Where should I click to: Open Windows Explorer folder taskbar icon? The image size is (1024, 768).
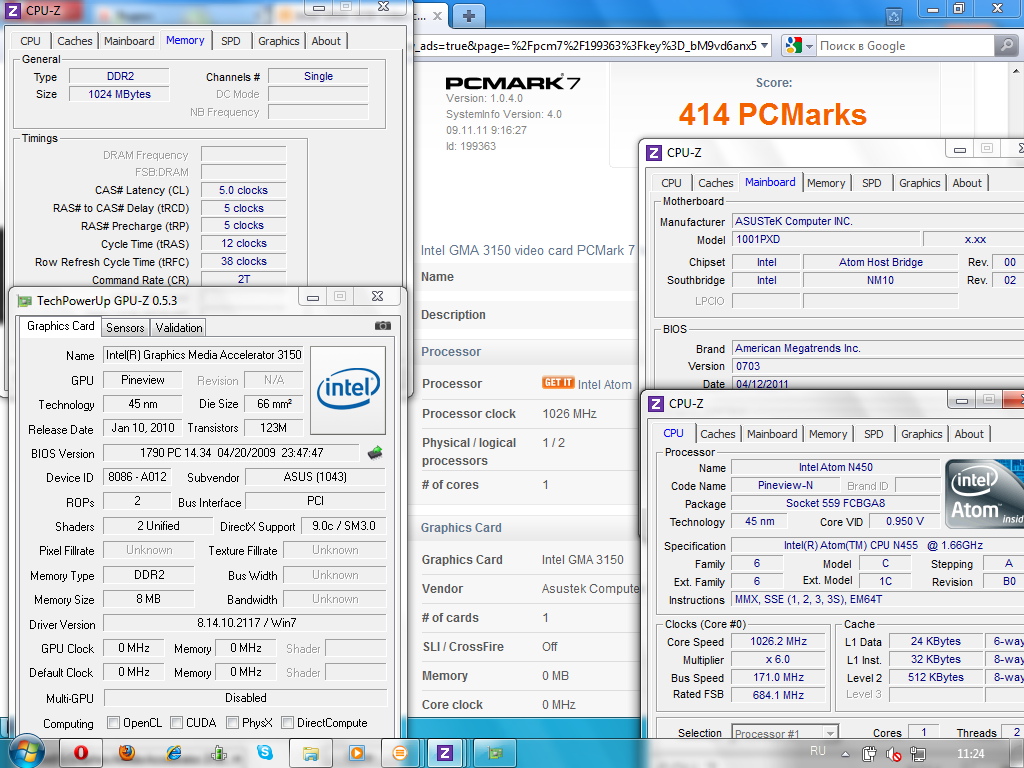pos(310,753)
